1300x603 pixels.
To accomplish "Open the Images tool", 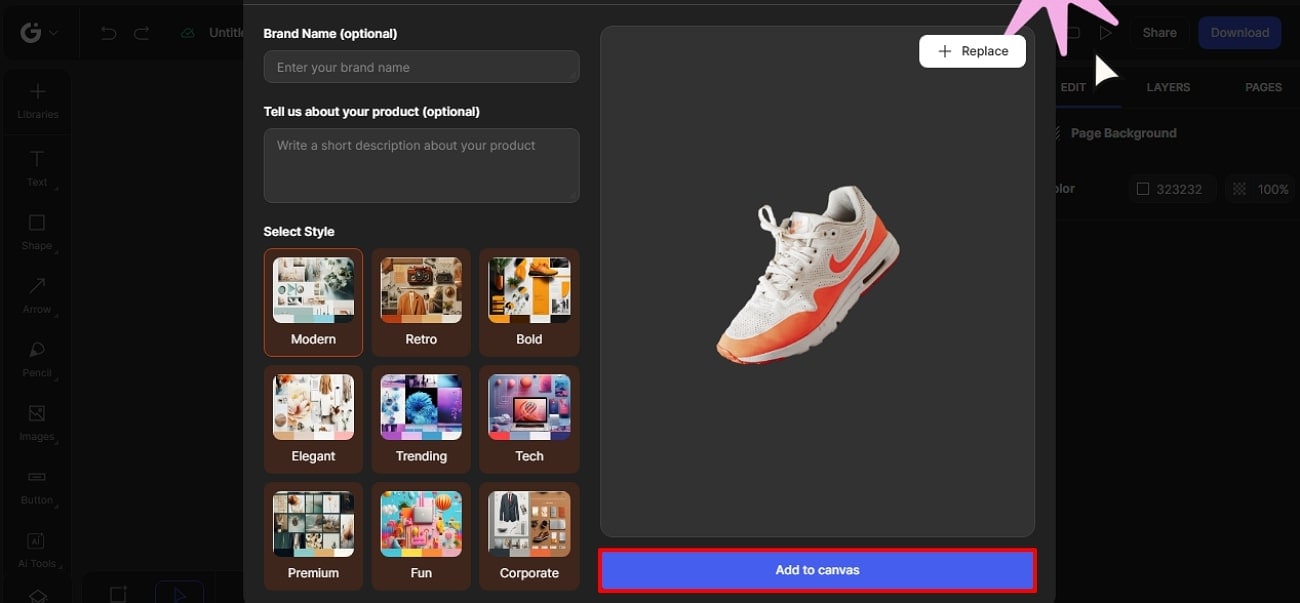I will click(x=37, y=423).
